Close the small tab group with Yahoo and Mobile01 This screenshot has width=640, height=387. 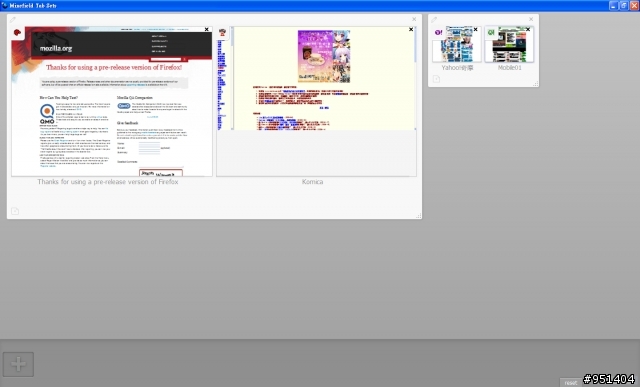coord(531,19)
